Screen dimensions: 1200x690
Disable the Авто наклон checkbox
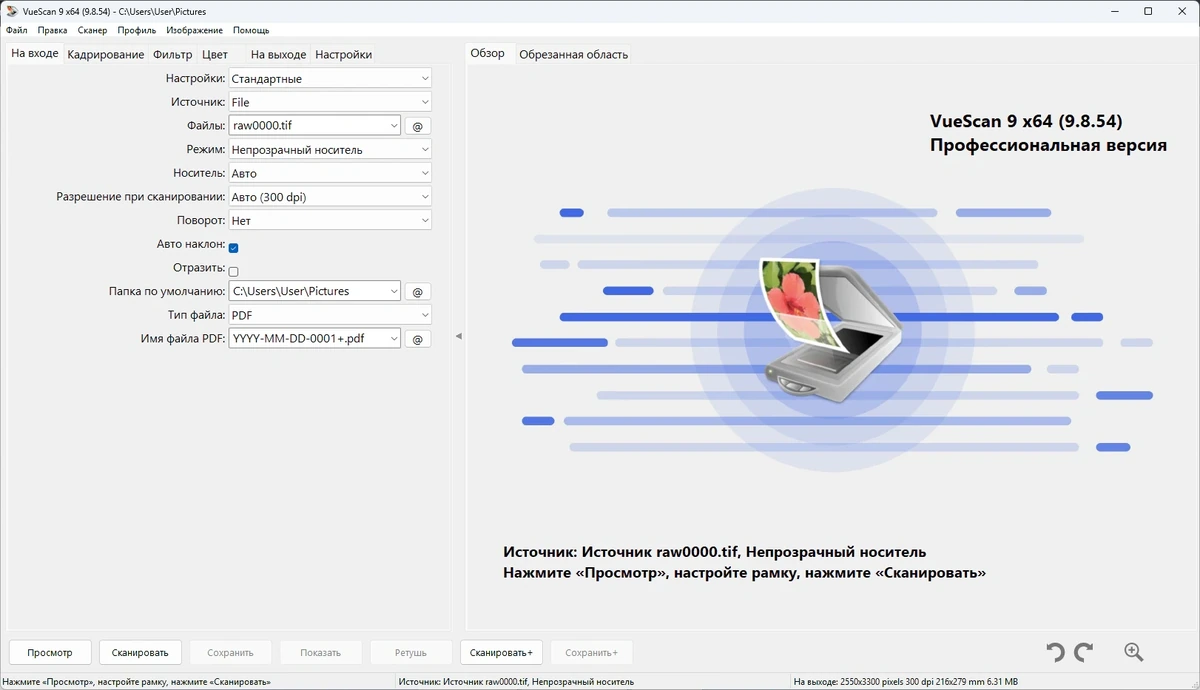coord(233,248)
